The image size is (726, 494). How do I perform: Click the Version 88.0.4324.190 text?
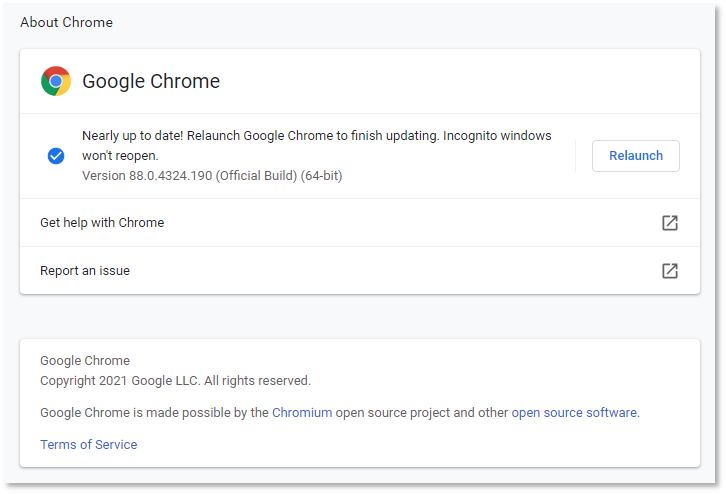tap(147, 176)
